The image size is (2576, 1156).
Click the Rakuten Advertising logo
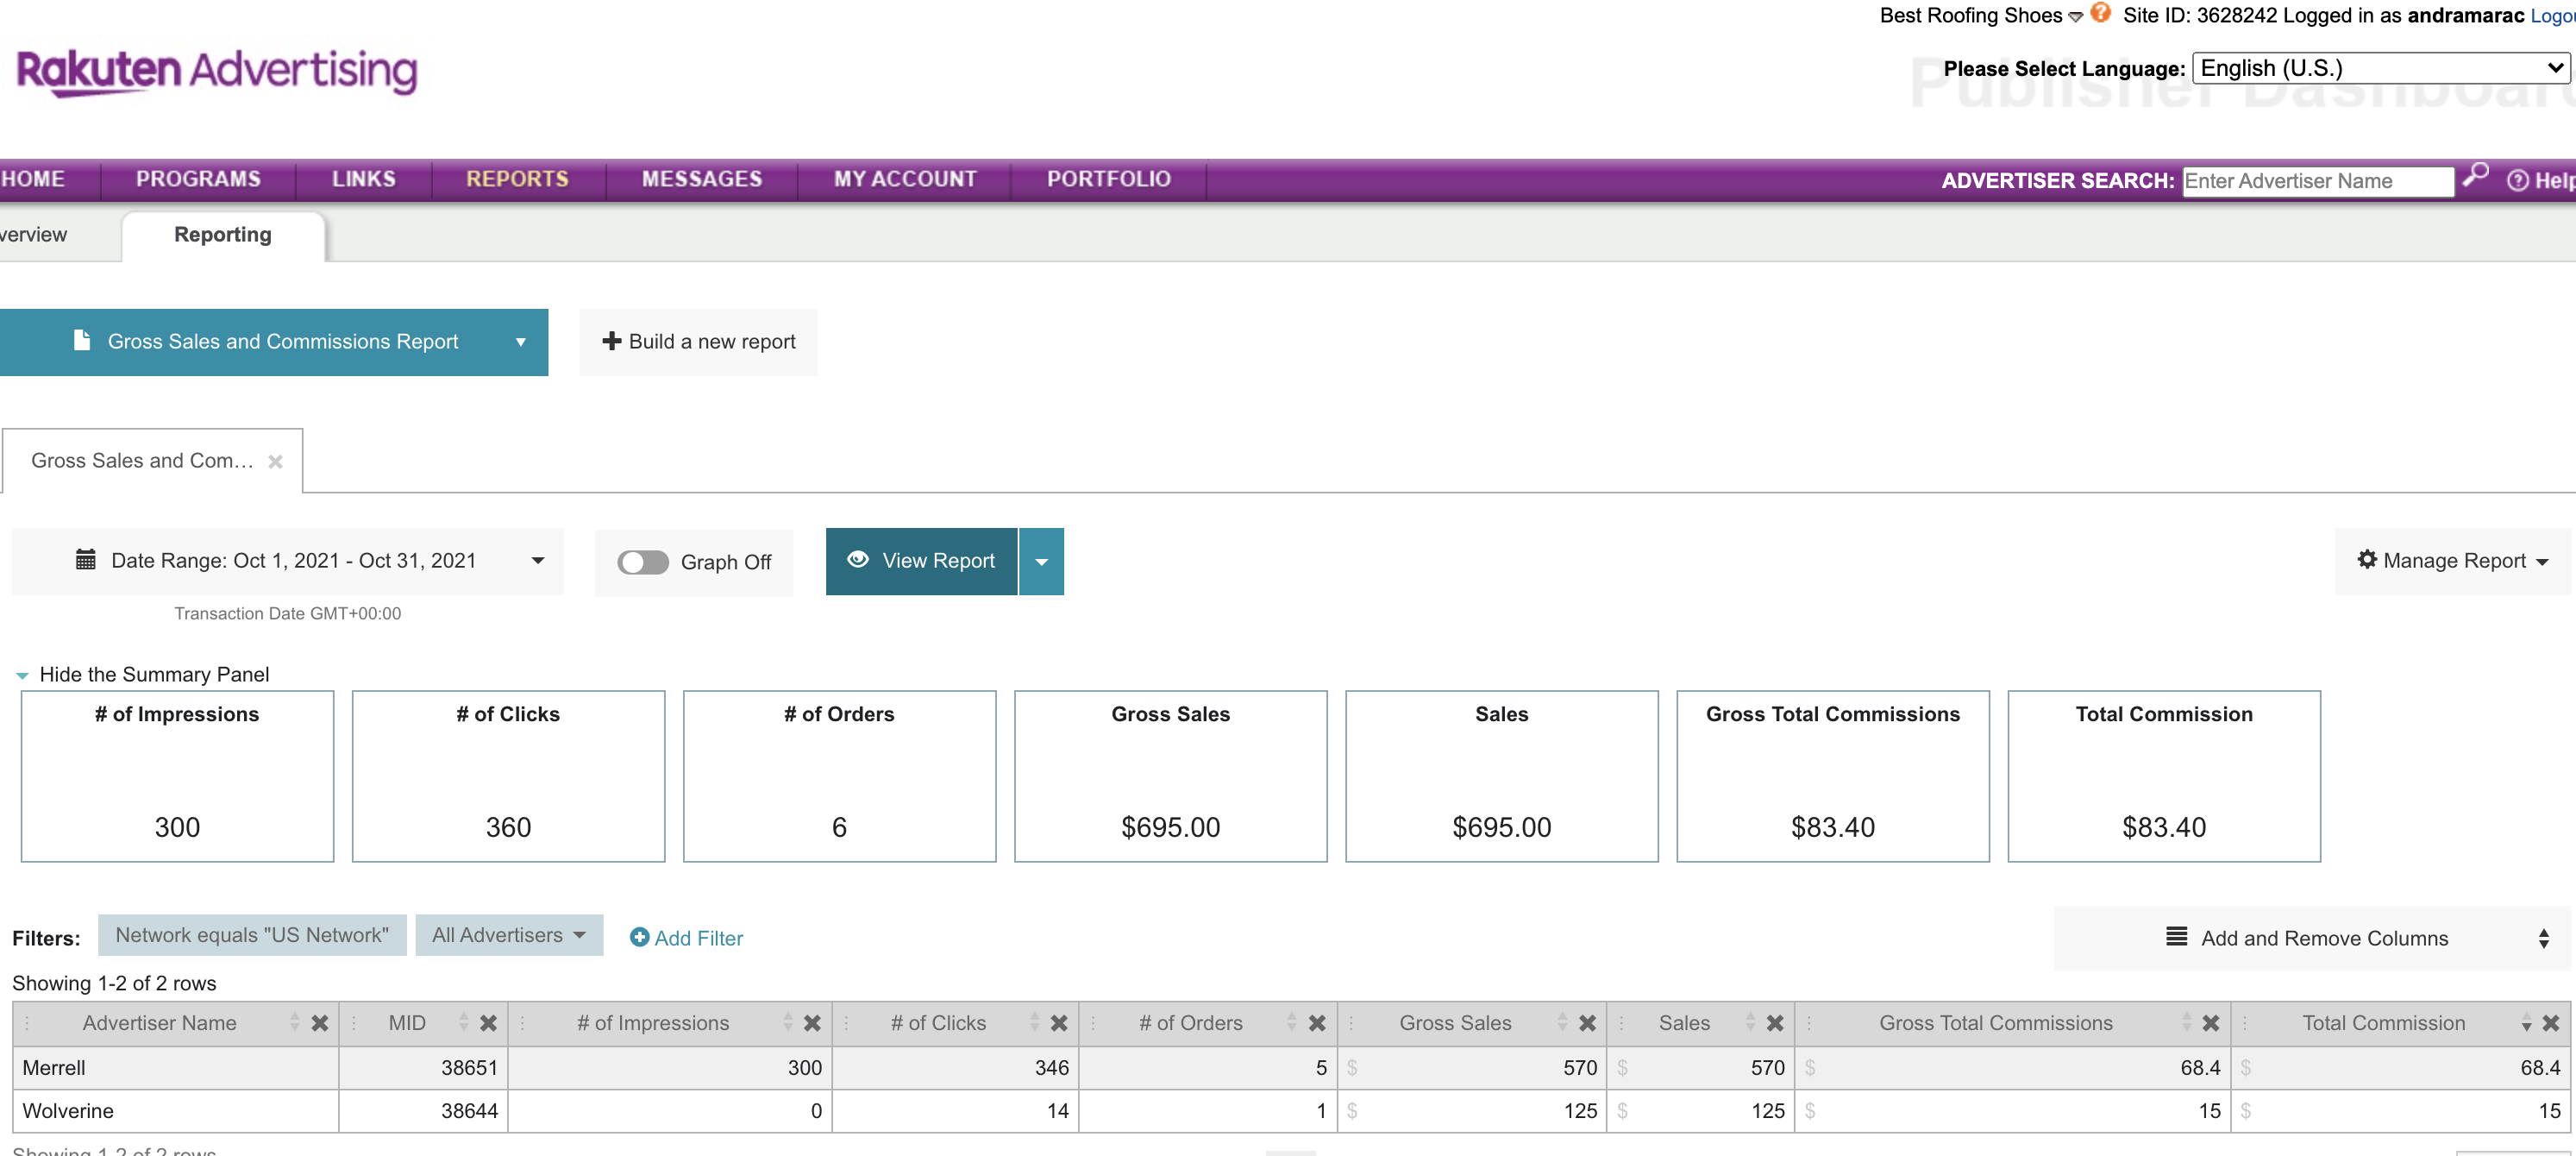pyautogui.click(x=217, y=72)
